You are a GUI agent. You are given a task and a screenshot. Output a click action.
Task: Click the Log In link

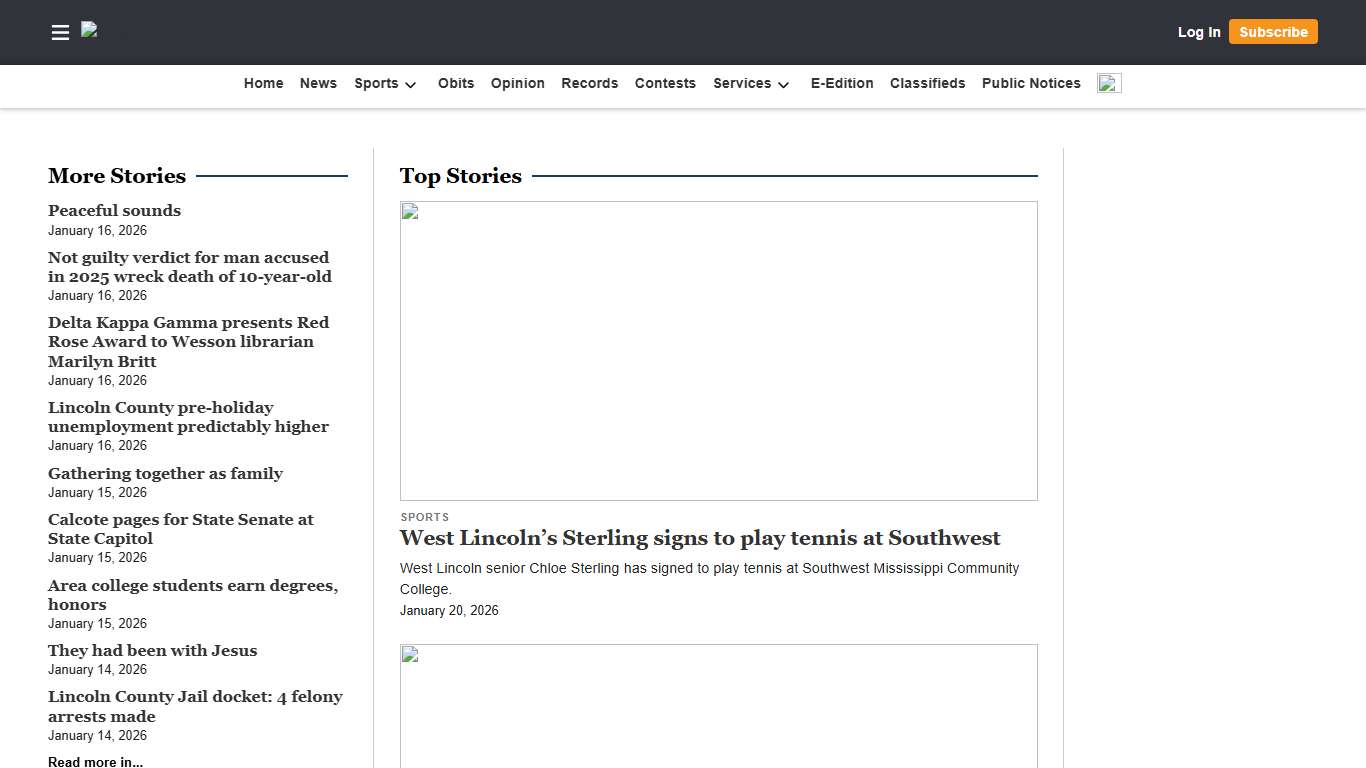(x=1198, y=32)
